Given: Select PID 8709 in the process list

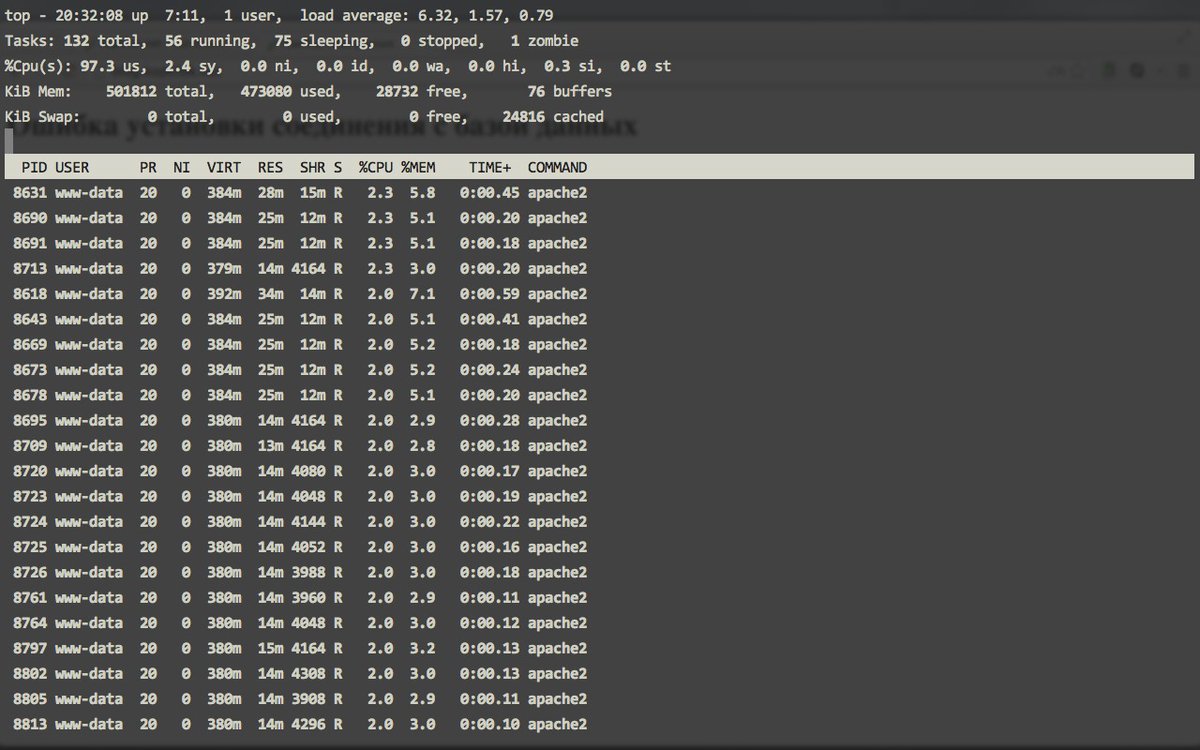Looking at the screenshot, I should 30,446.
